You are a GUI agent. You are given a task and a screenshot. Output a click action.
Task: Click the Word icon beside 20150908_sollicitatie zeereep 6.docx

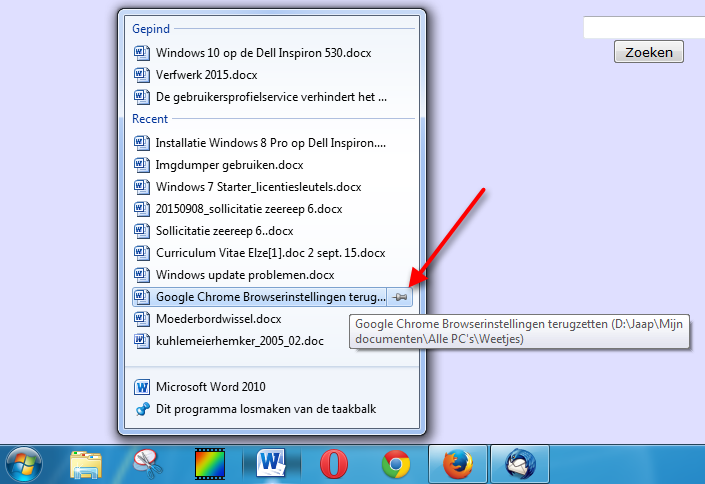142,209
